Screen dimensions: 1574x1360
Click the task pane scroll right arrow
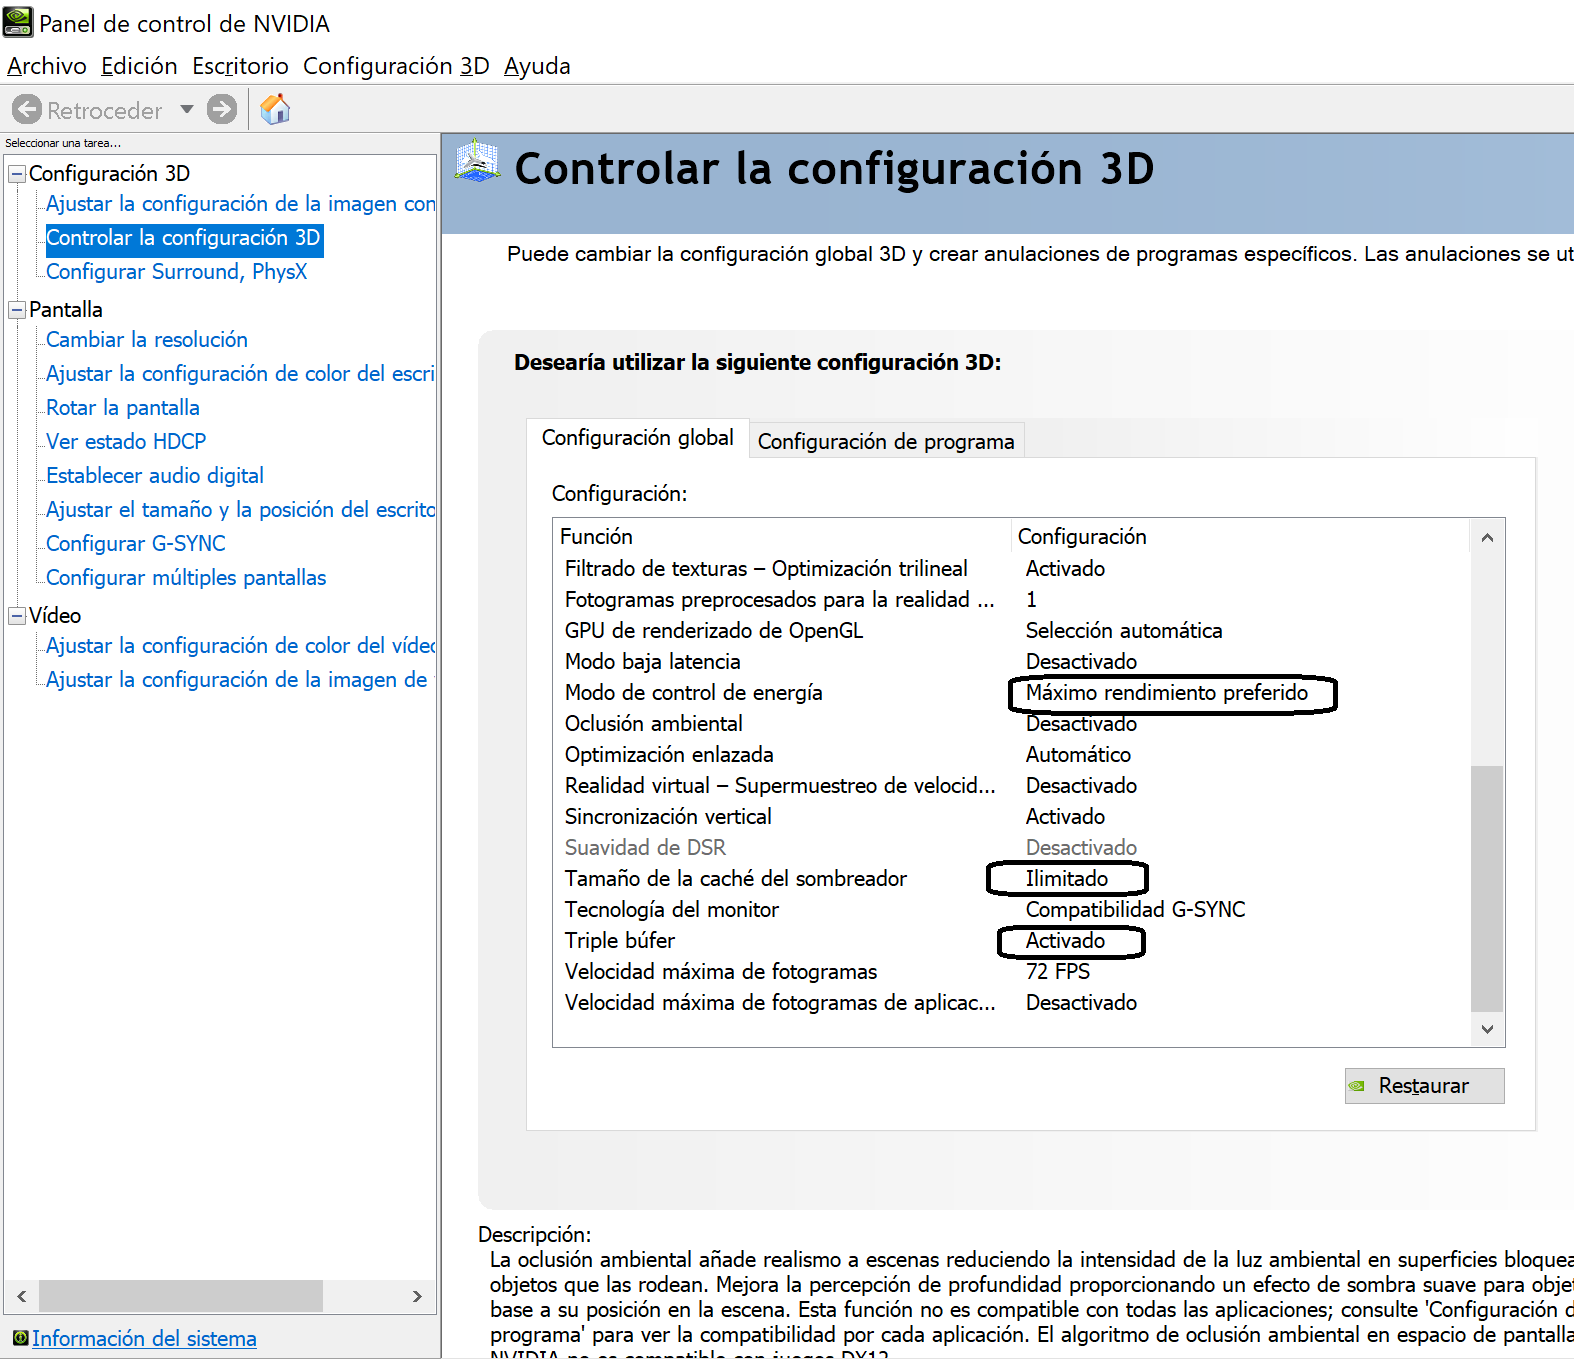[417, 1296]
